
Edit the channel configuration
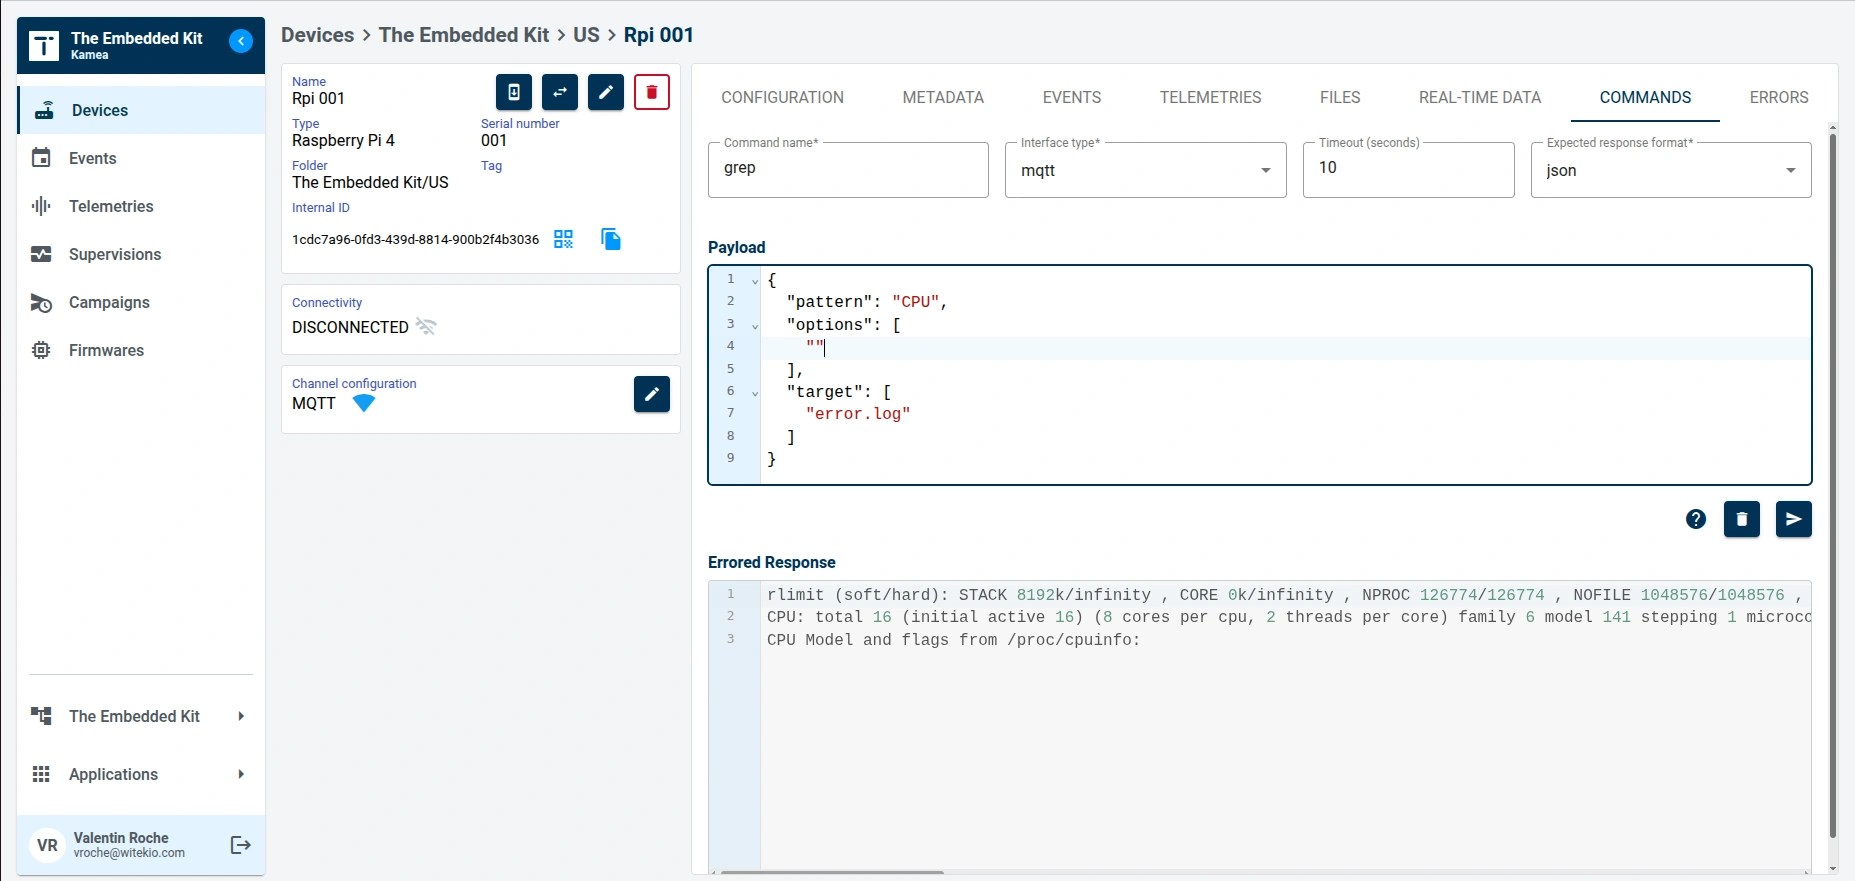(652, 394)
